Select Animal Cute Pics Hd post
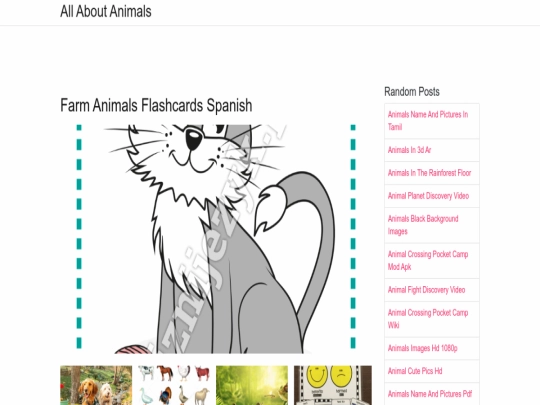The height and width of the screenshot is (405, 540). click(x=415, y=371)
